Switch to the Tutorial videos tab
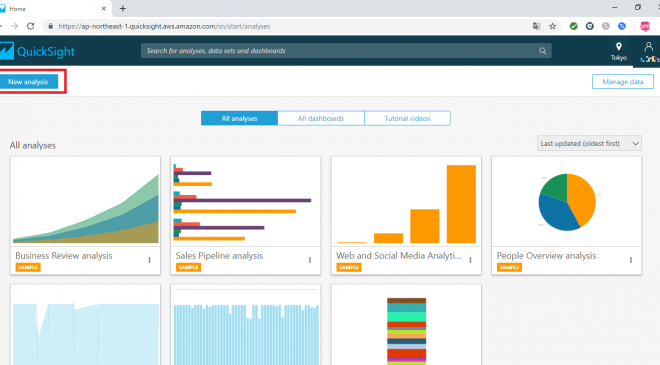The width and height of the screenshot is (660, 365). coord(407,118)
